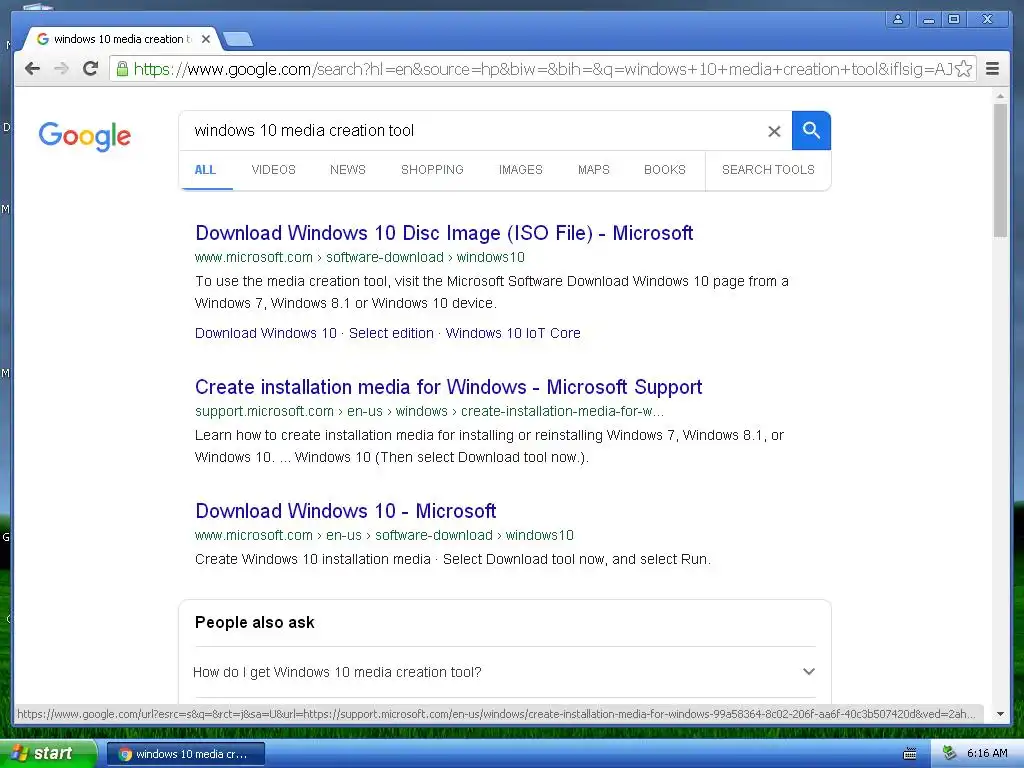This screenshot has width=1024, height=768.
Task: Click the Google search query input field
Action: tap(477, 131)
